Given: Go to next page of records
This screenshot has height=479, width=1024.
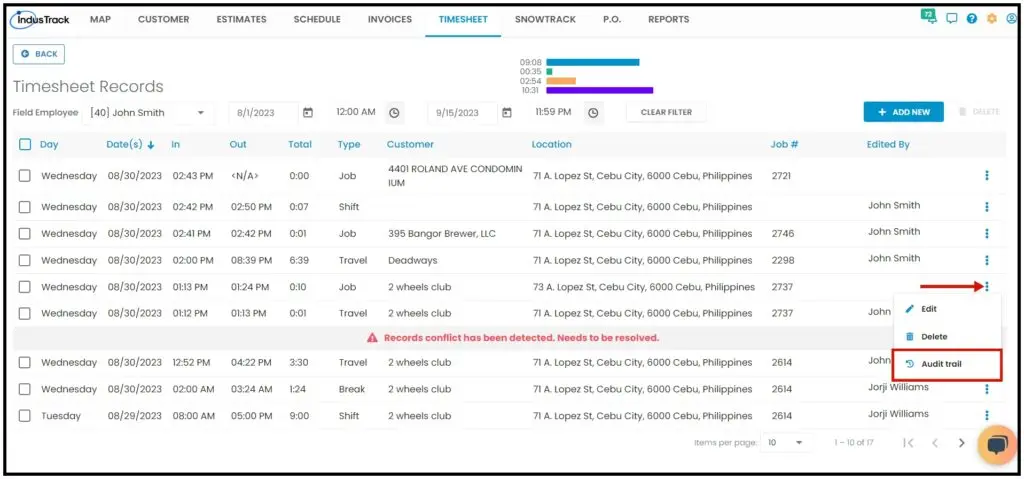Looking at the screenshot, I should (x=961, y=442).
